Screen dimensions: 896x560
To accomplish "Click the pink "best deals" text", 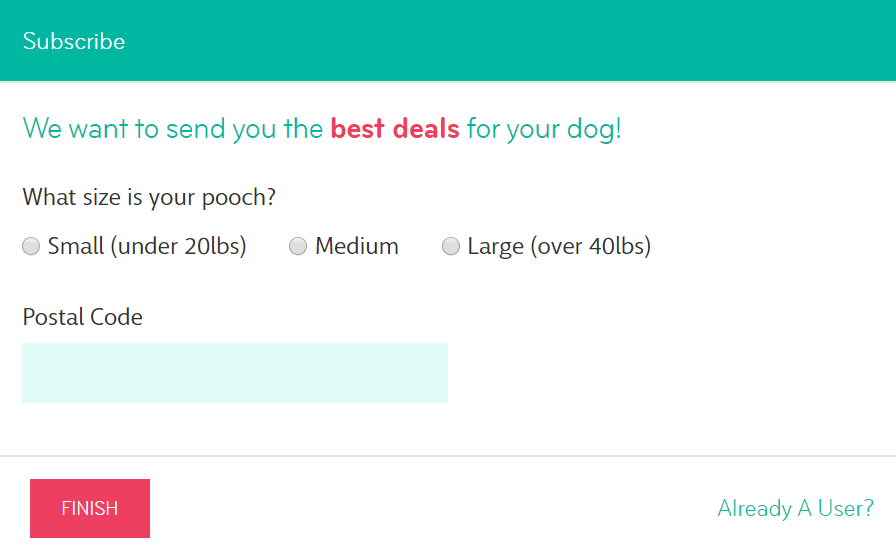I will click(x=395, y=128).
